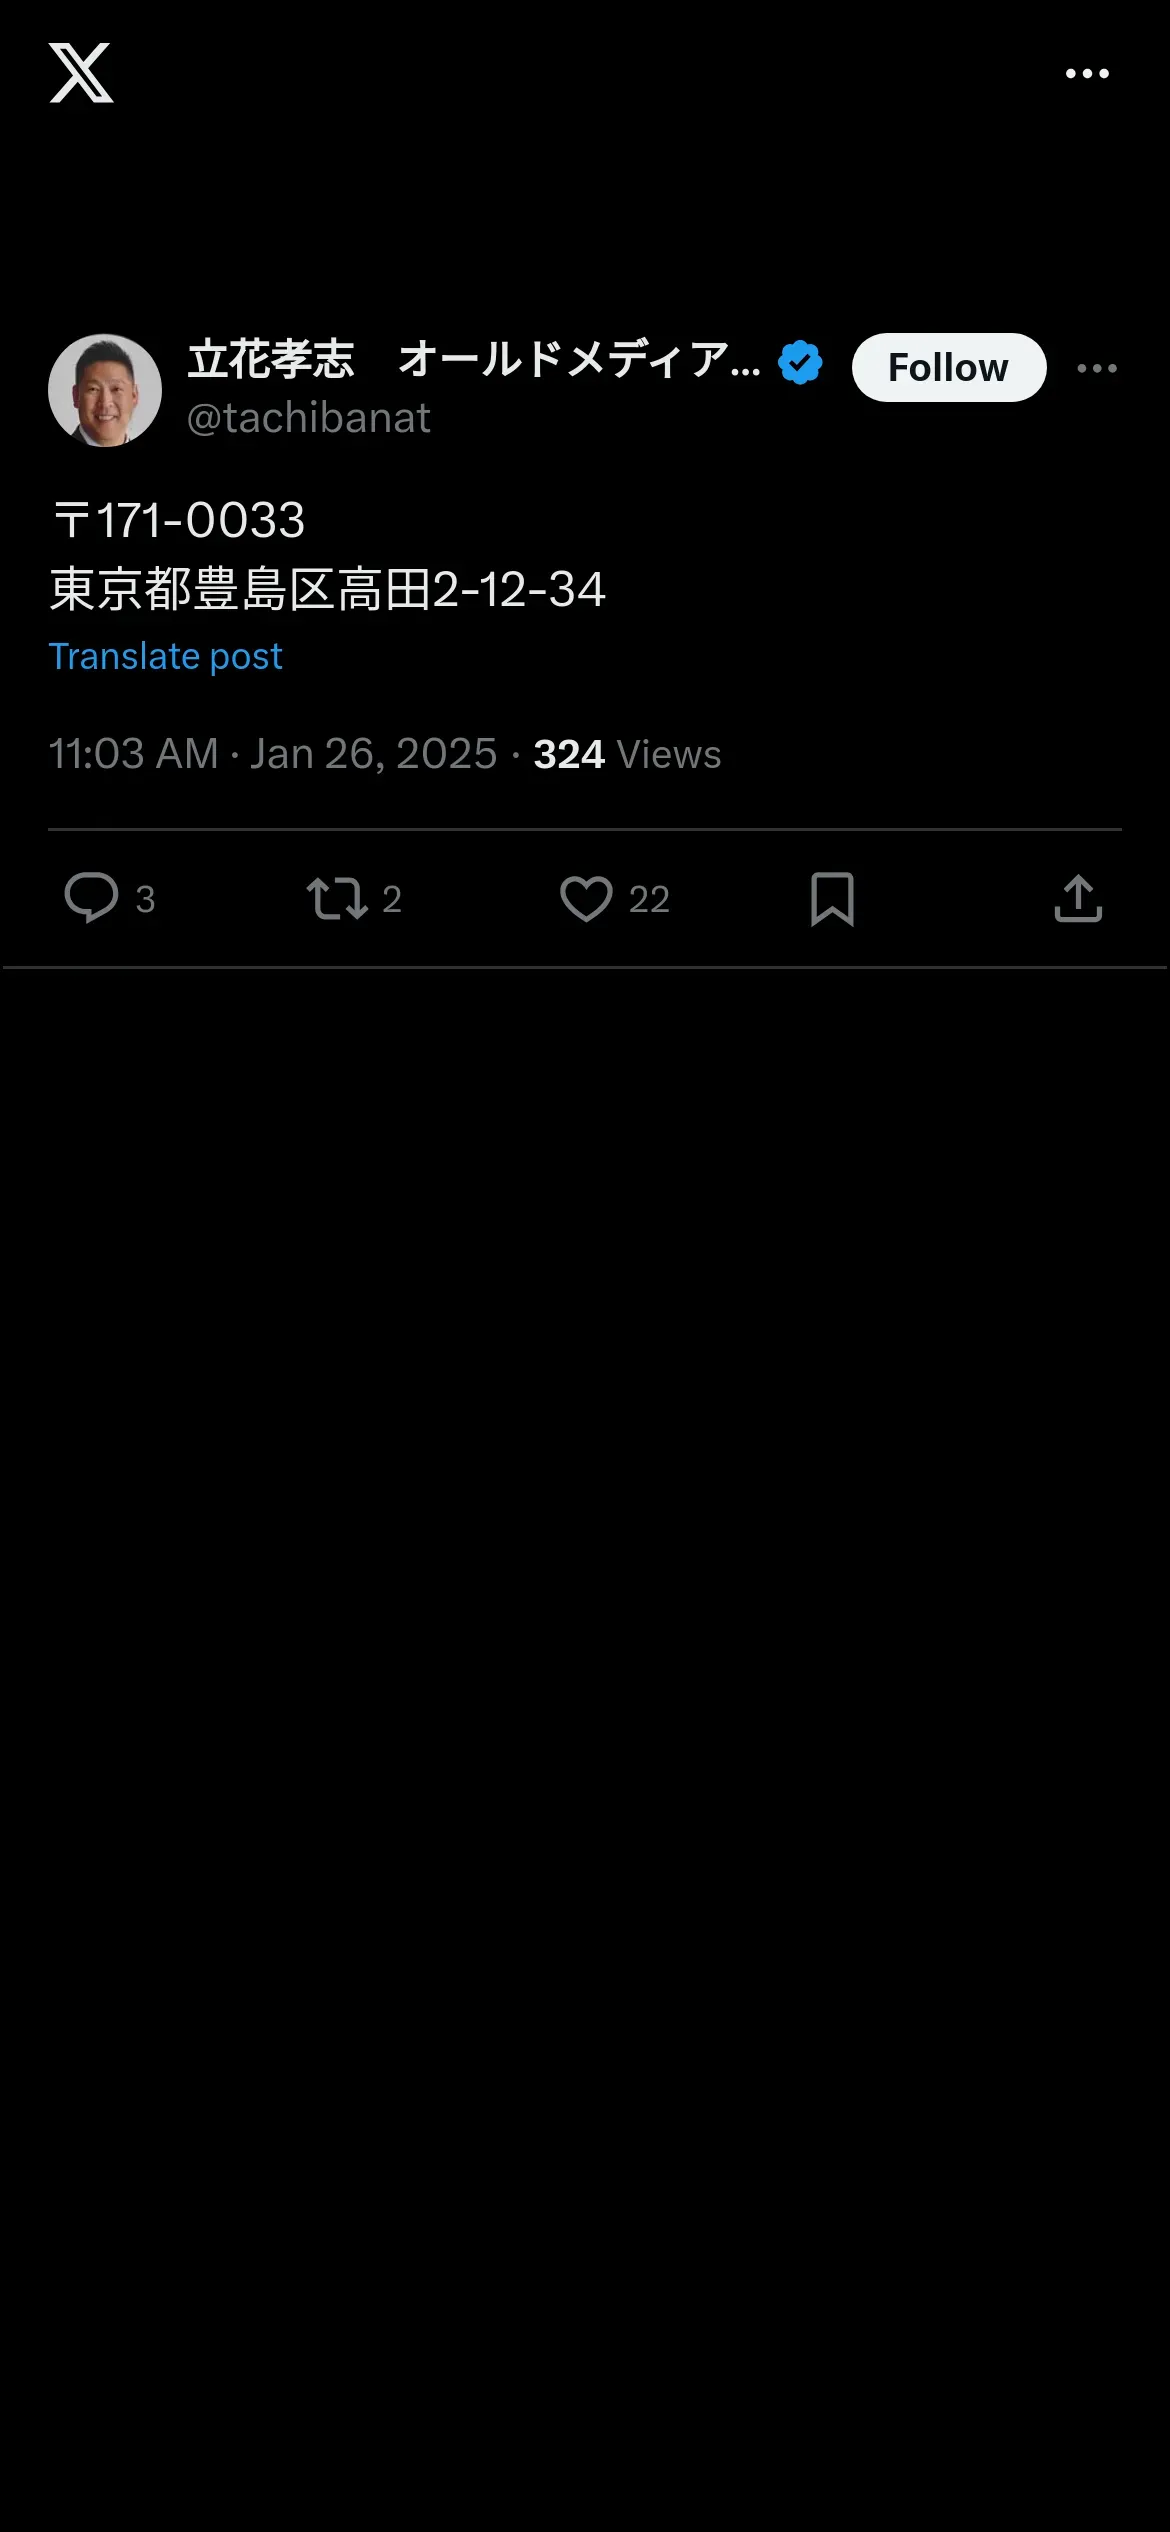The width and height of the screenshot is (1170, 2532).
Task: Click the display name 立花孝志
Action: point(272,360)
